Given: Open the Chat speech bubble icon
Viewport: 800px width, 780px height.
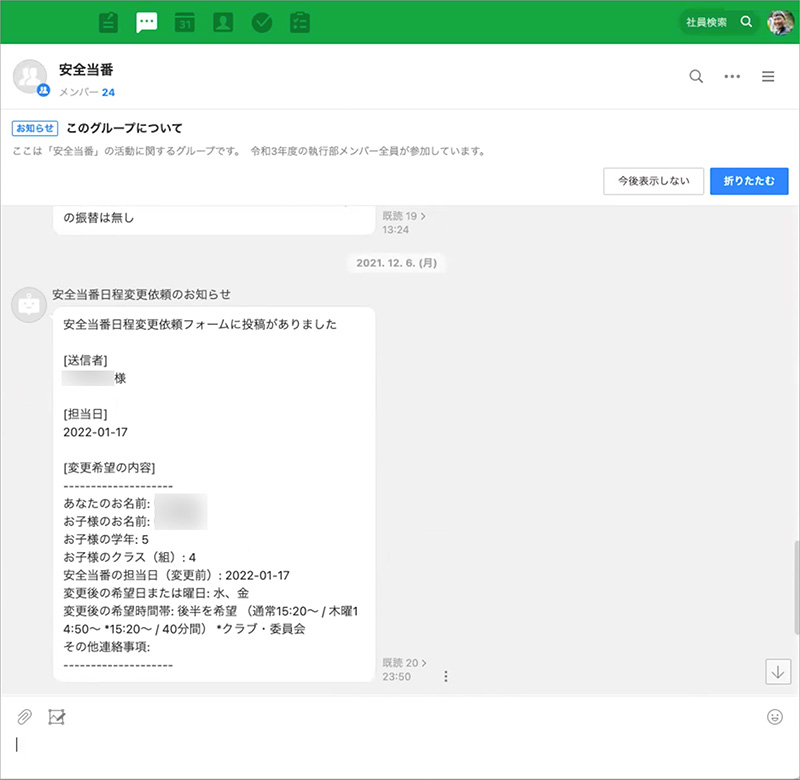Looking at the screenshot, I should coord(147,22).
